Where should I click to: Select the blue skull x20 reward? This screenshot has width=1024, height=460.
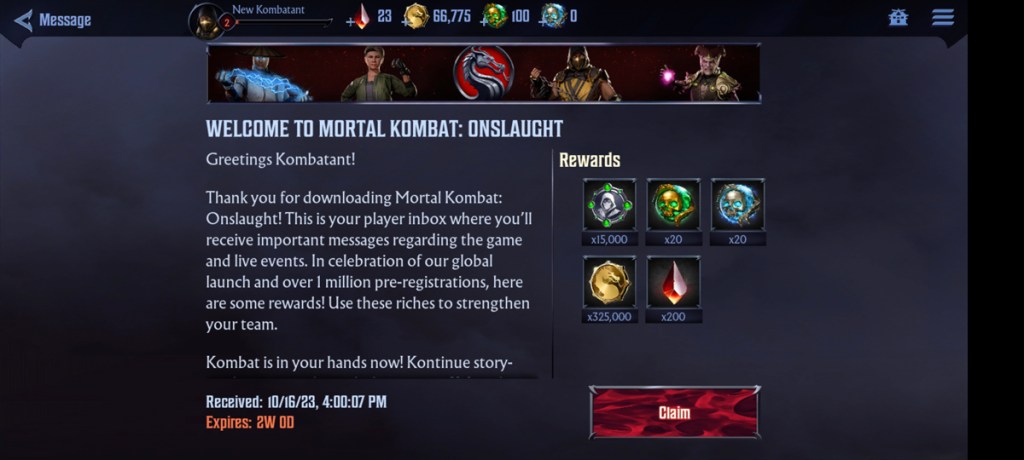point(737,212)
